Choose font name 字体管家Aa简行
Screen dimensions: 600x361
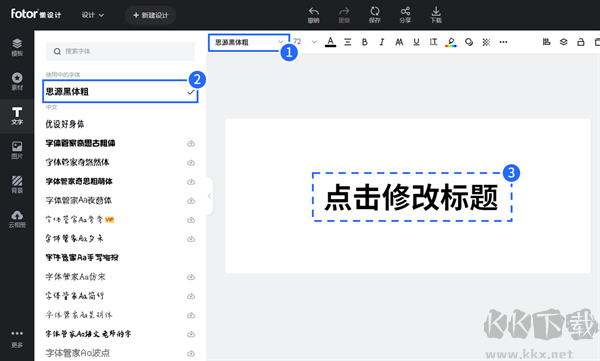75,296
